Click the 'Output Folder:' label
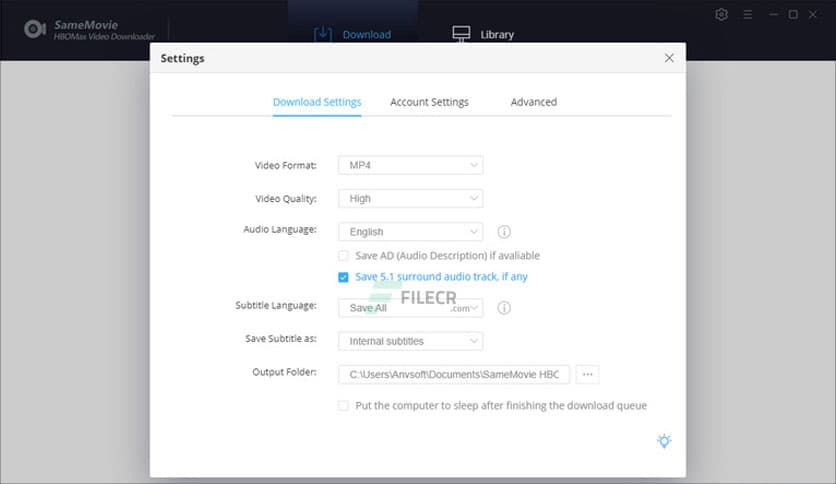The image size is (836, 484). (284, 372)
